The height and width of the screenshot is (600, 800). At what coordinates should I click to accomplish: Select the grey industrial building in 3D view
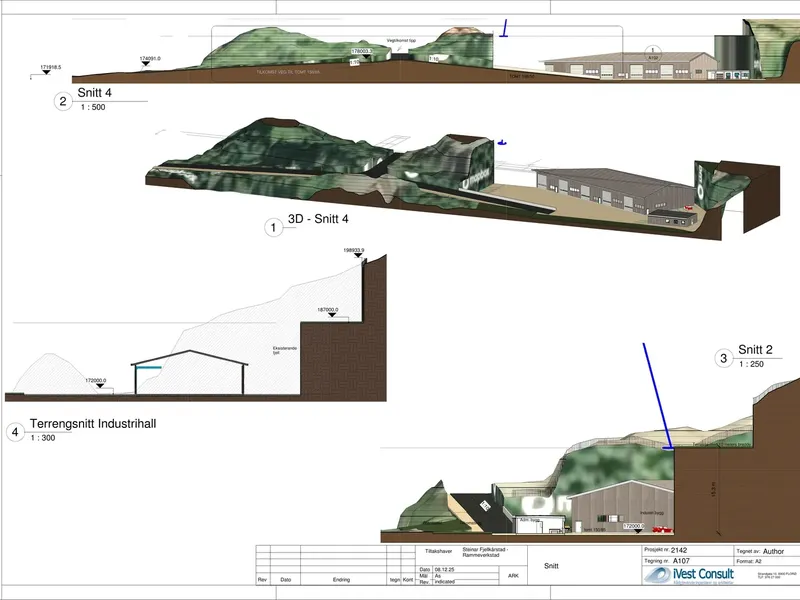pyautogui.click(x=615, y=191)
